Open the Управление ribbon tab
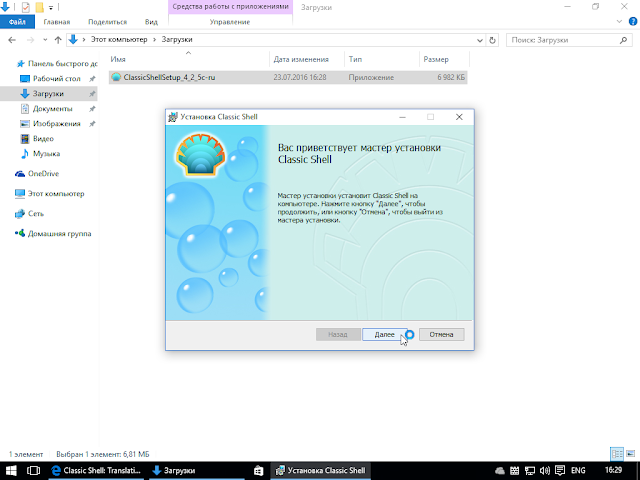 click(x=230, y=22)
